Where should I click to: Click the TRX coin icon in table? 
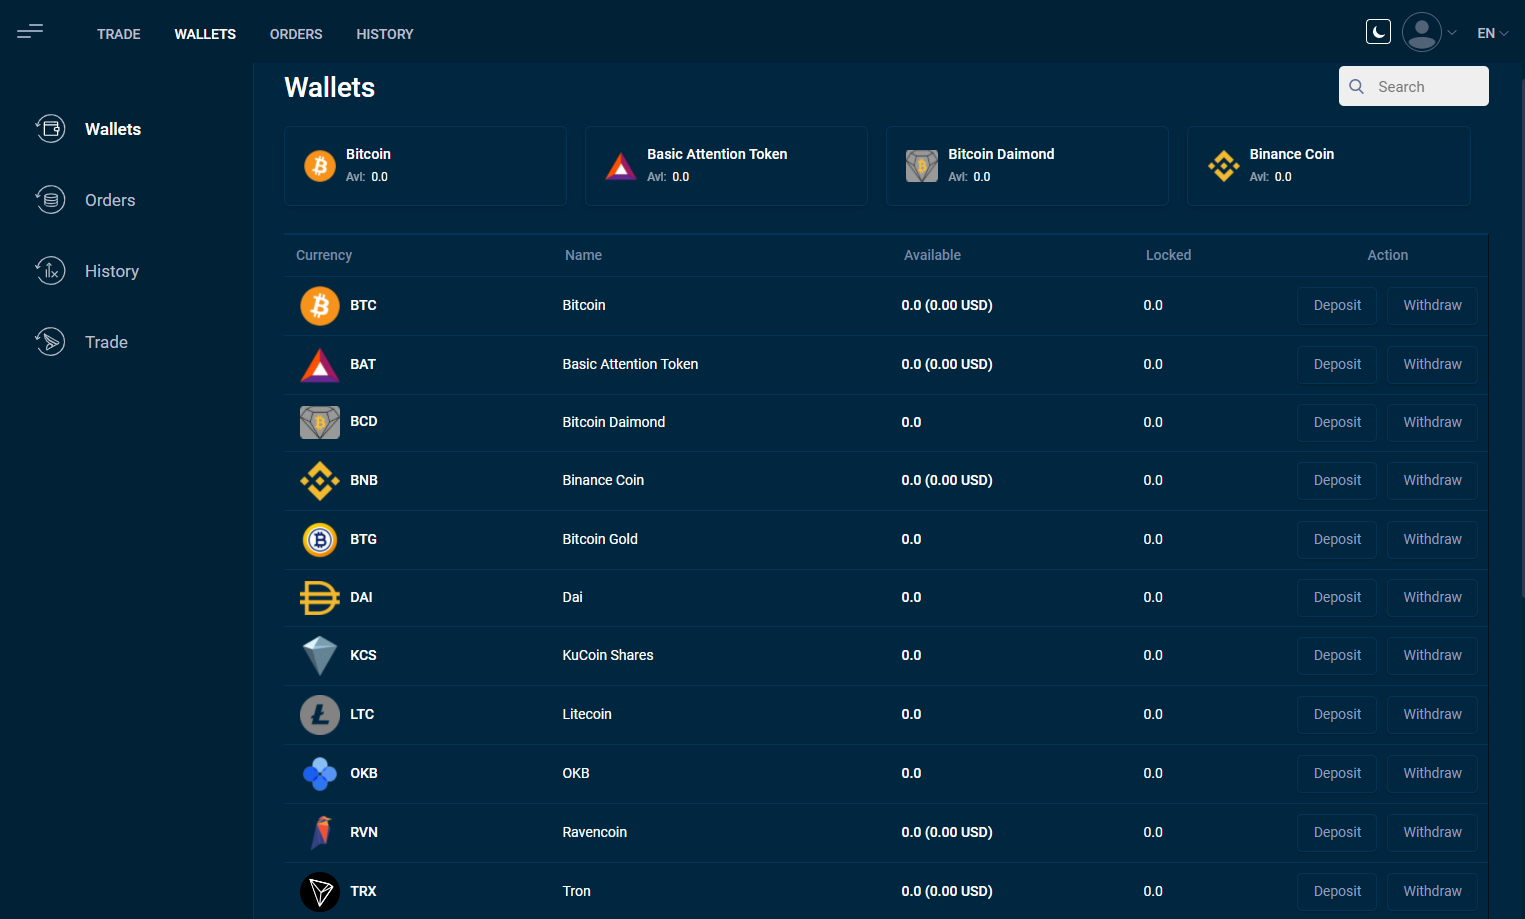tap(320, 891)
